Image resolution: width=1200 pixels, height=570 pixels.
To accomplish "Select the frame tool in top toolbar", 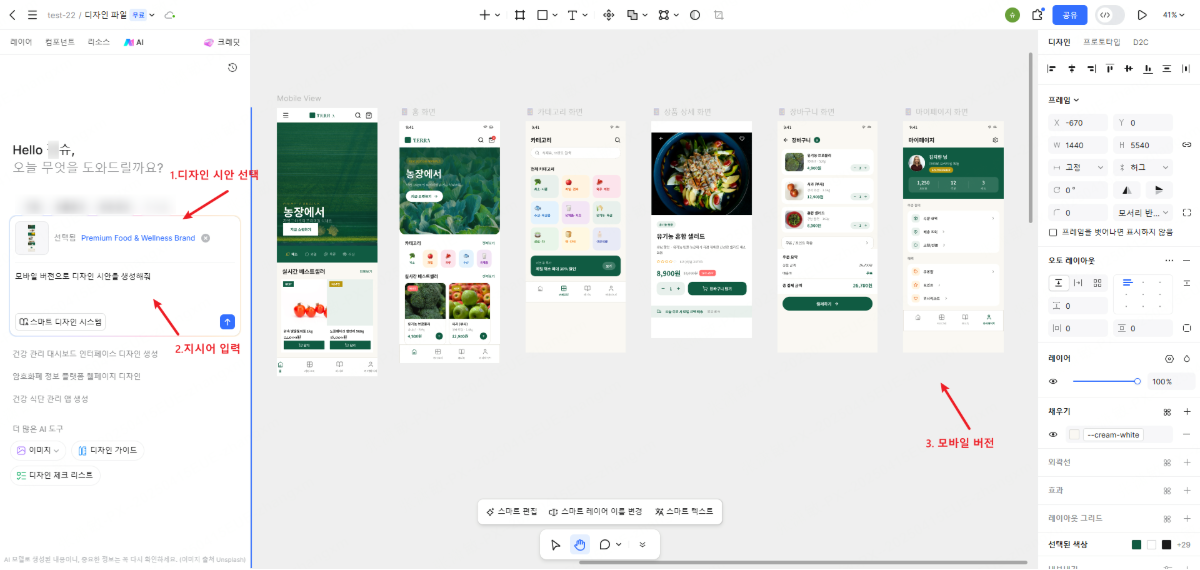I will point(520,15).
